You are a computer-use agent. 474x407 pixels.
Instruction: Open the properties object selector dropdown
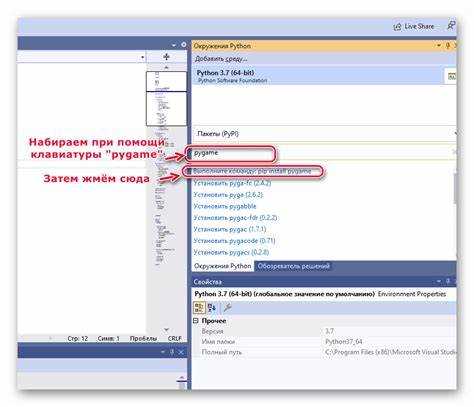(x=324, y=294)
